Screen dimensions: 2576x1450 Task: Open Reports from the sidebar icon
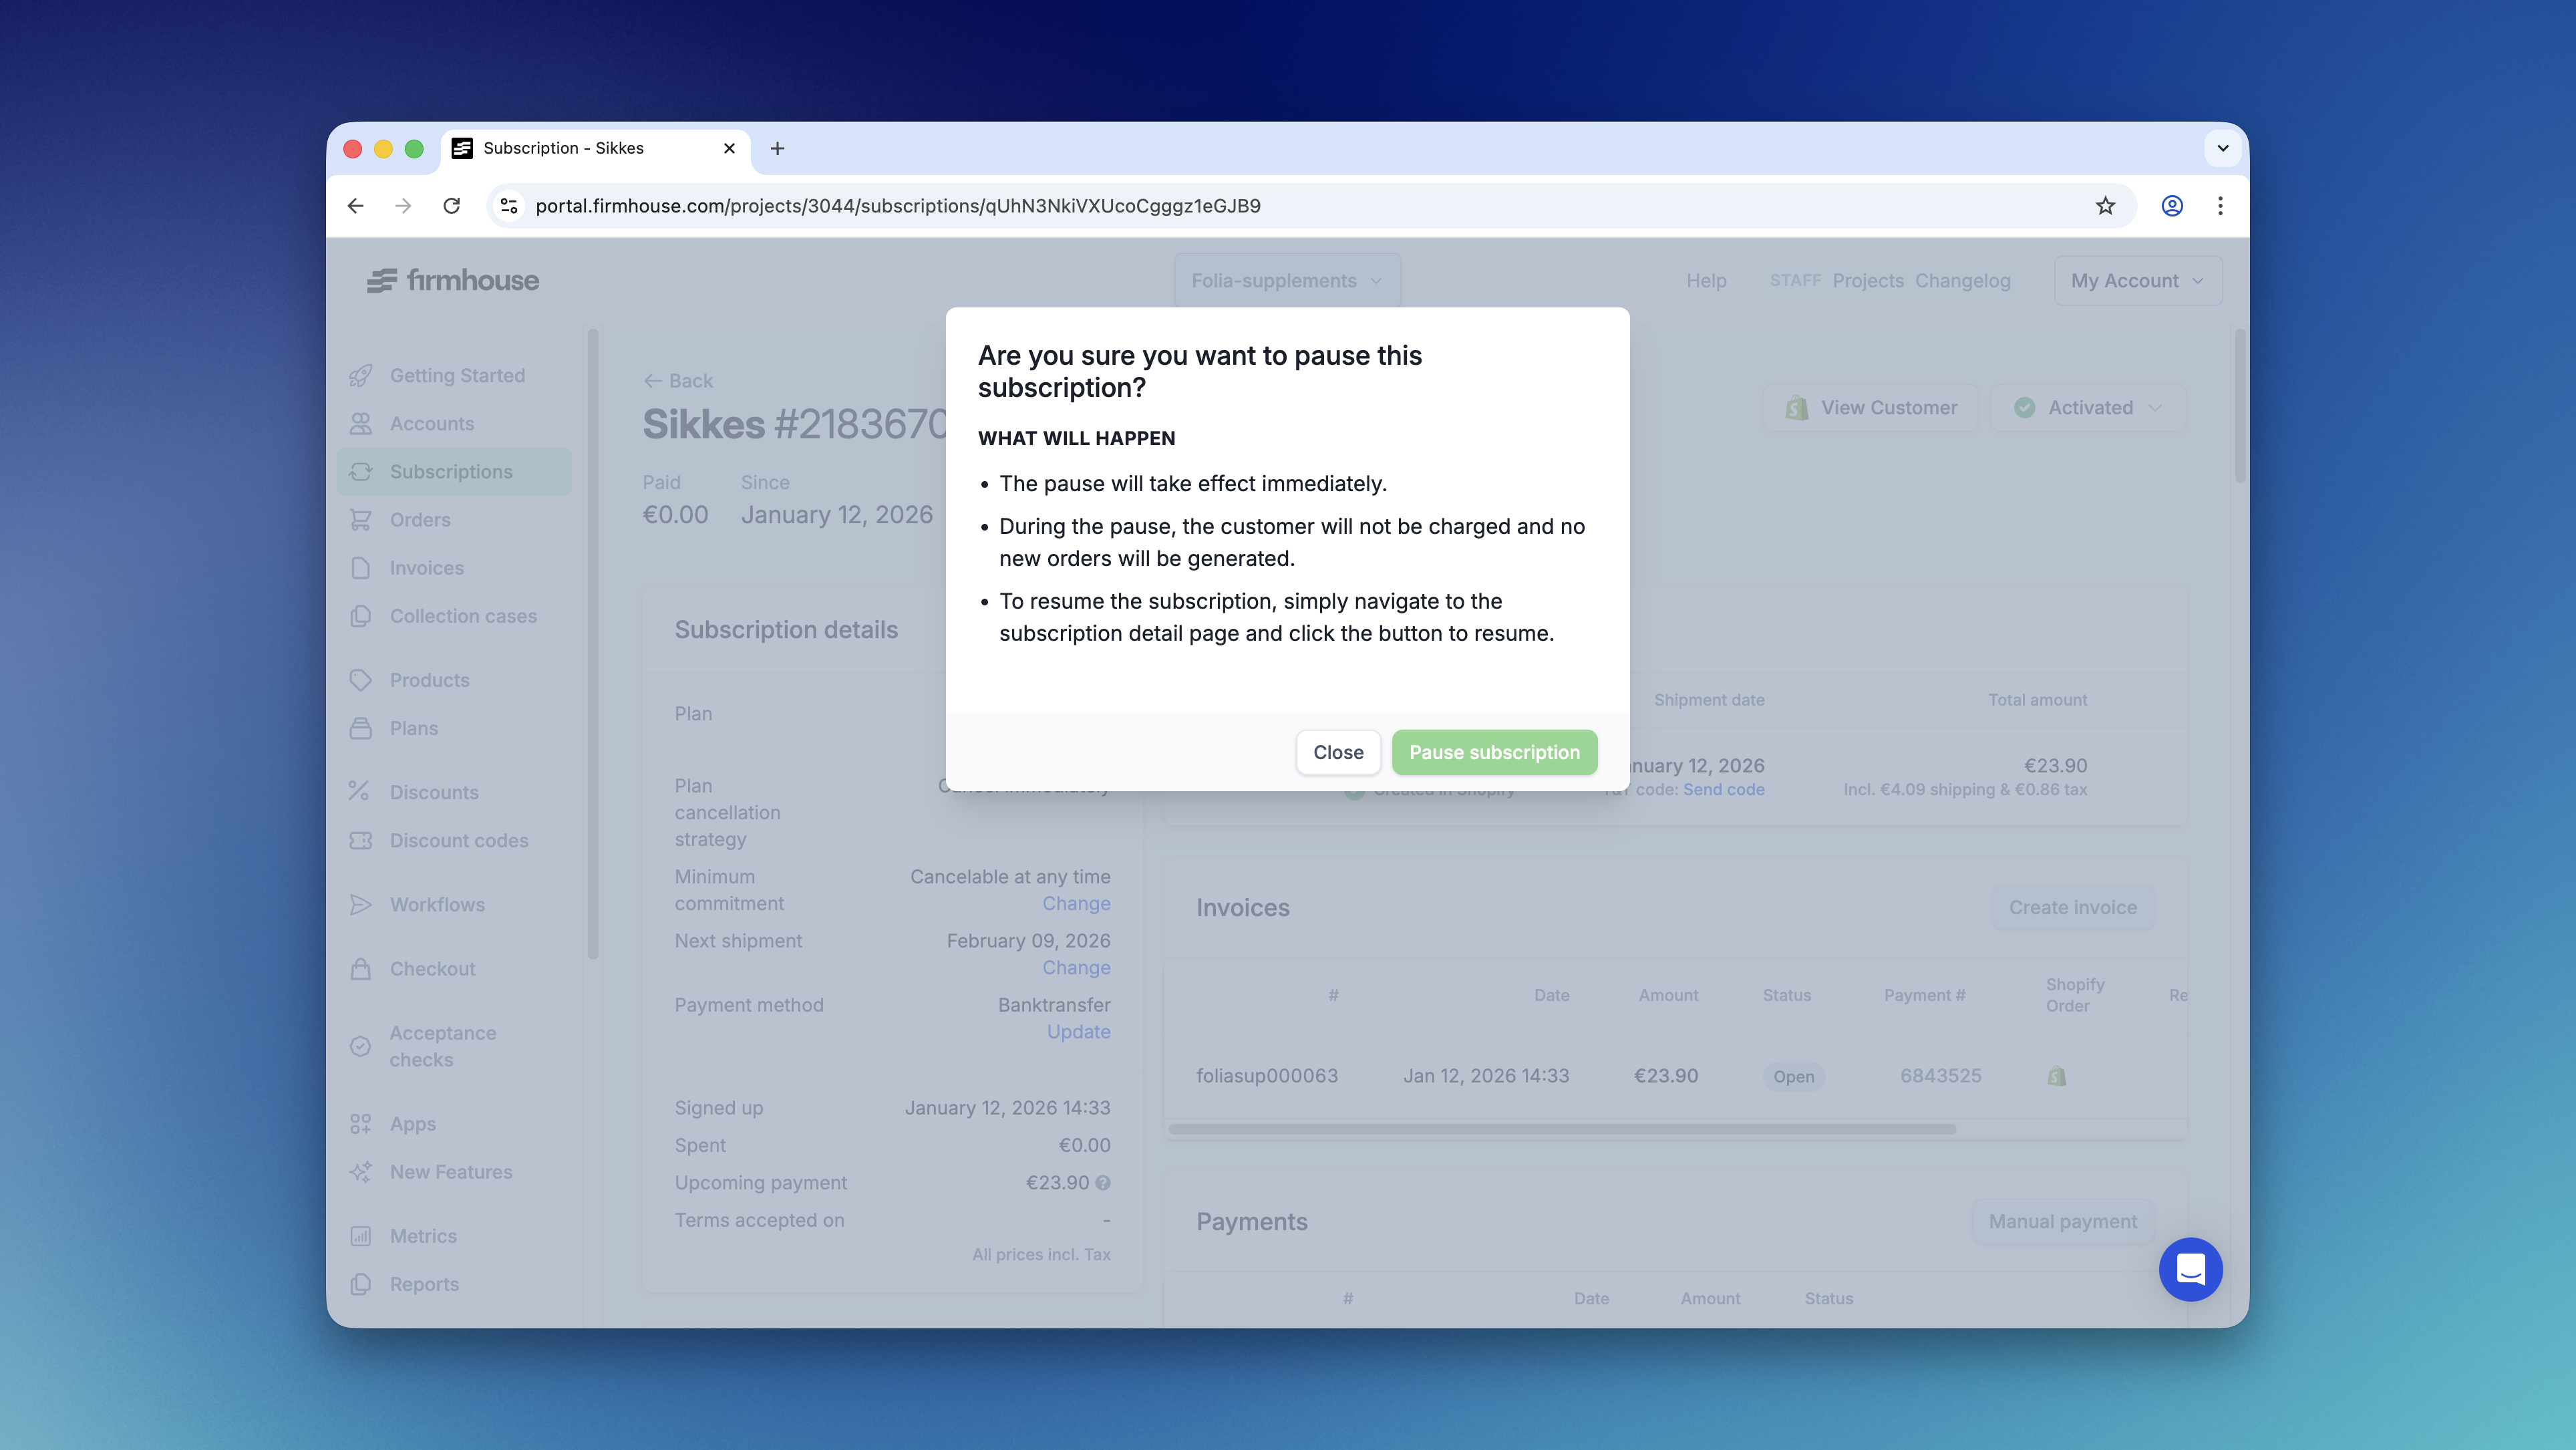click(362, 1283)
